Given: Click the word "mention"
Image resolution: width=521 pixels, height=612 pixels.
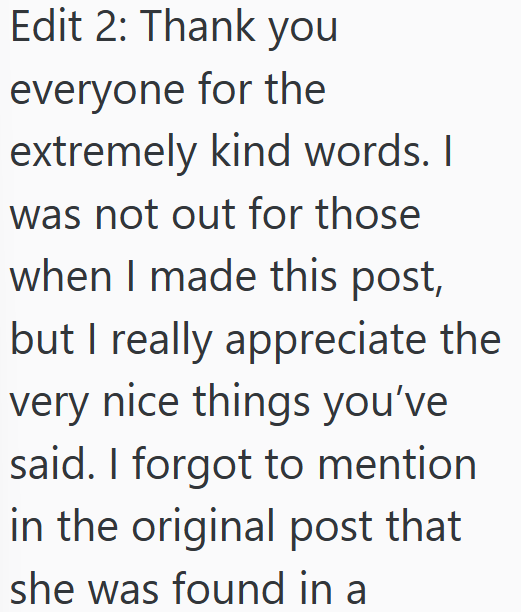Looking at the screenshot, I should [x=397, y=463].
